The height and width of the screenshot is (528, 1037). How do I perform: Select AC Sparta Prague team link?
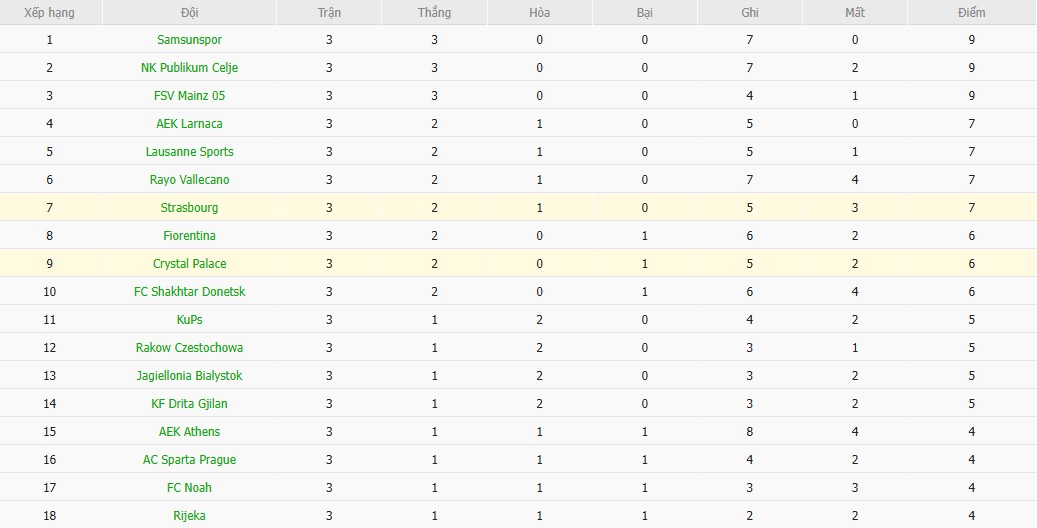(x=189, y=460)
